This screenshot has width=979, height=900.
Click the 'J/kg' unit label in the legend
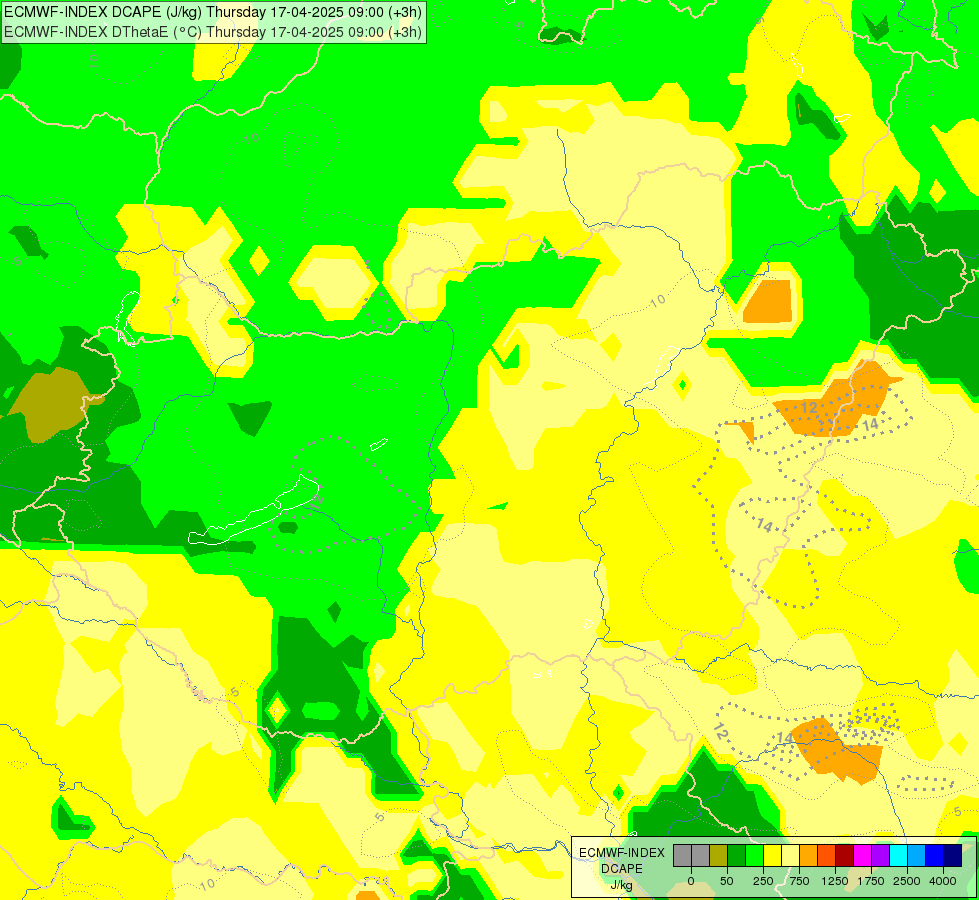(x=621, y=885)
